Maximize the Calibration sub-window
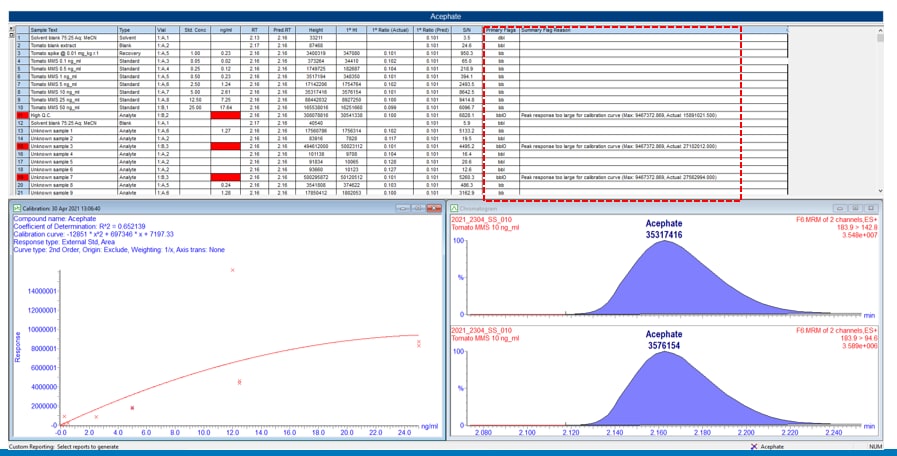The height and width of the screenshot is (456, 897). pyautogui.click(x=416, y=208)
